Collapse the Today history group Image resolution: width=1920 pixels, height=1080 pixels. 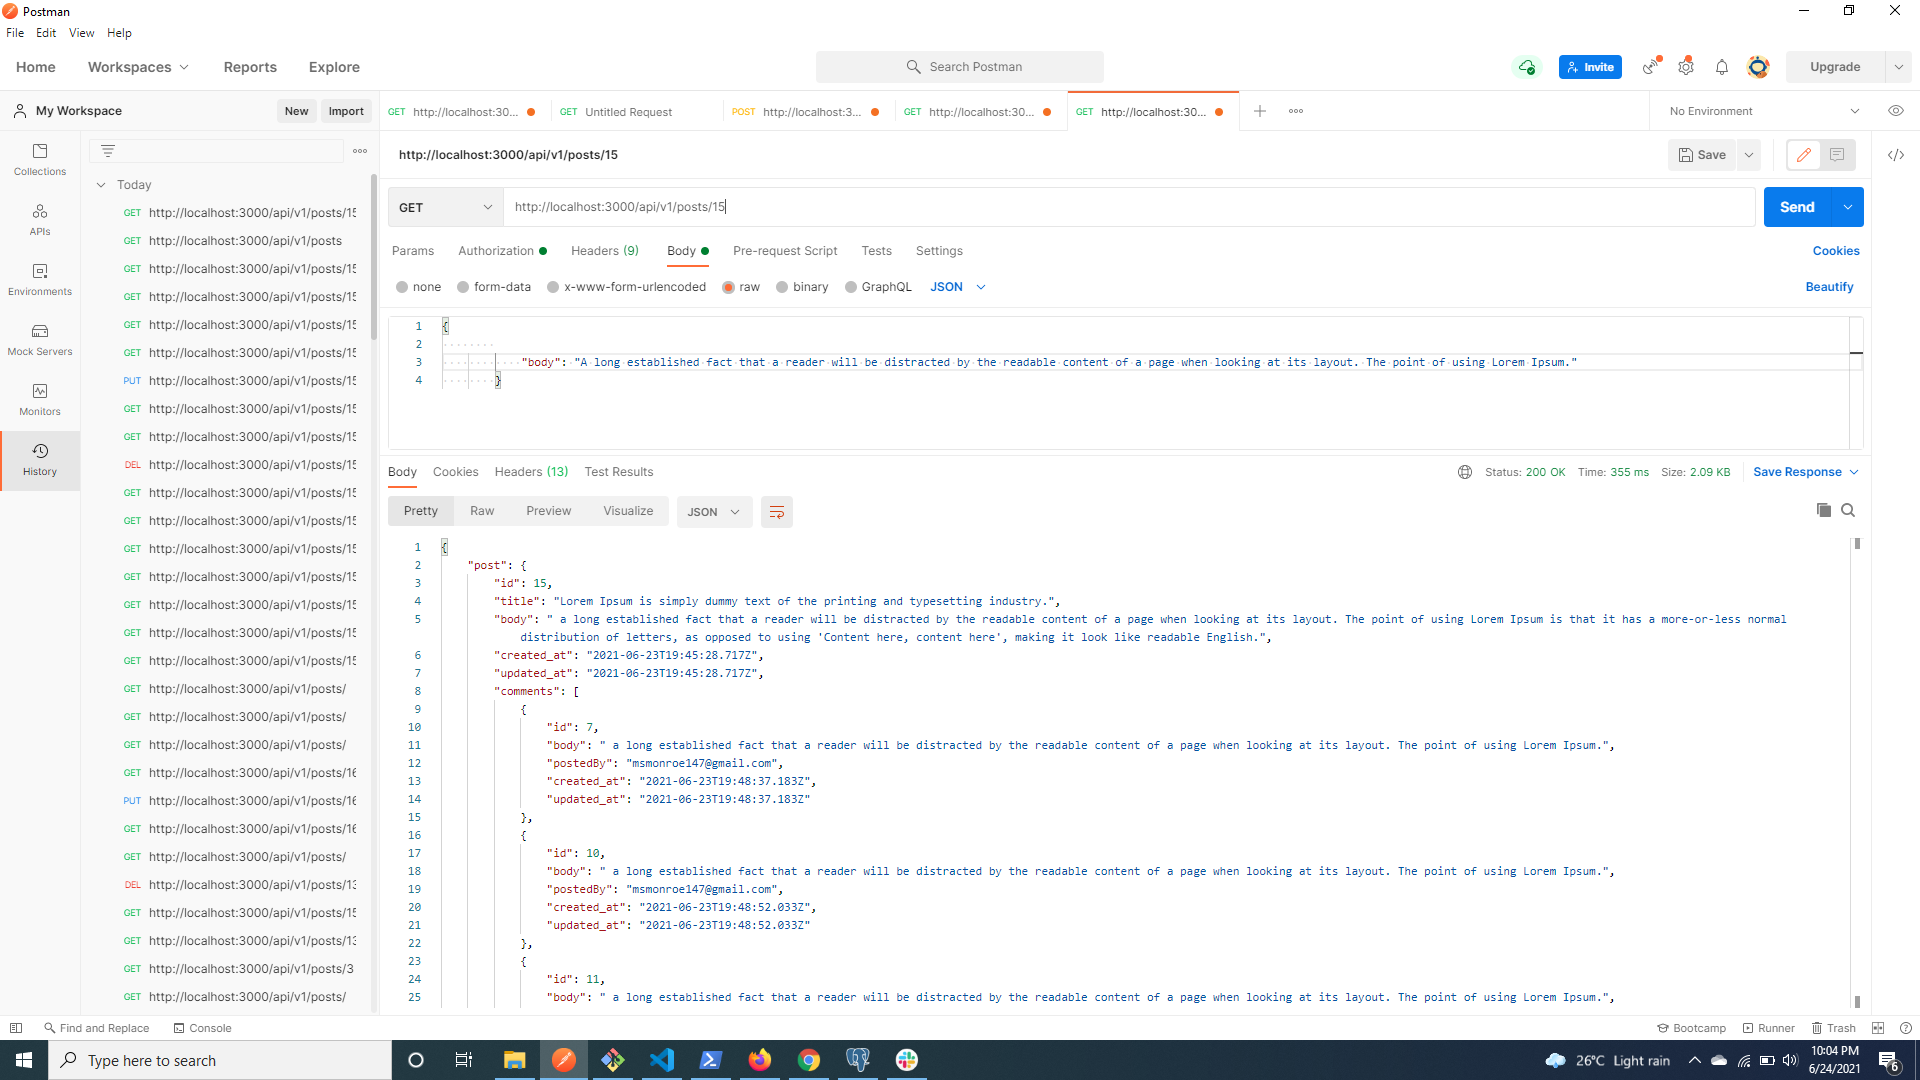pos(101,185)
